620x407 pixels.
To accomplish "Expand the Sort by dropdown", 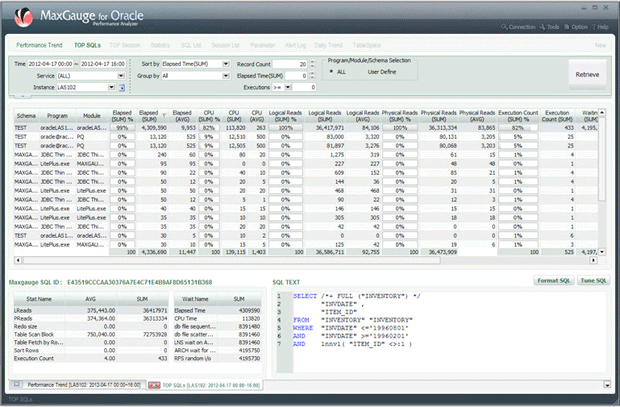I will click(226, 64).
